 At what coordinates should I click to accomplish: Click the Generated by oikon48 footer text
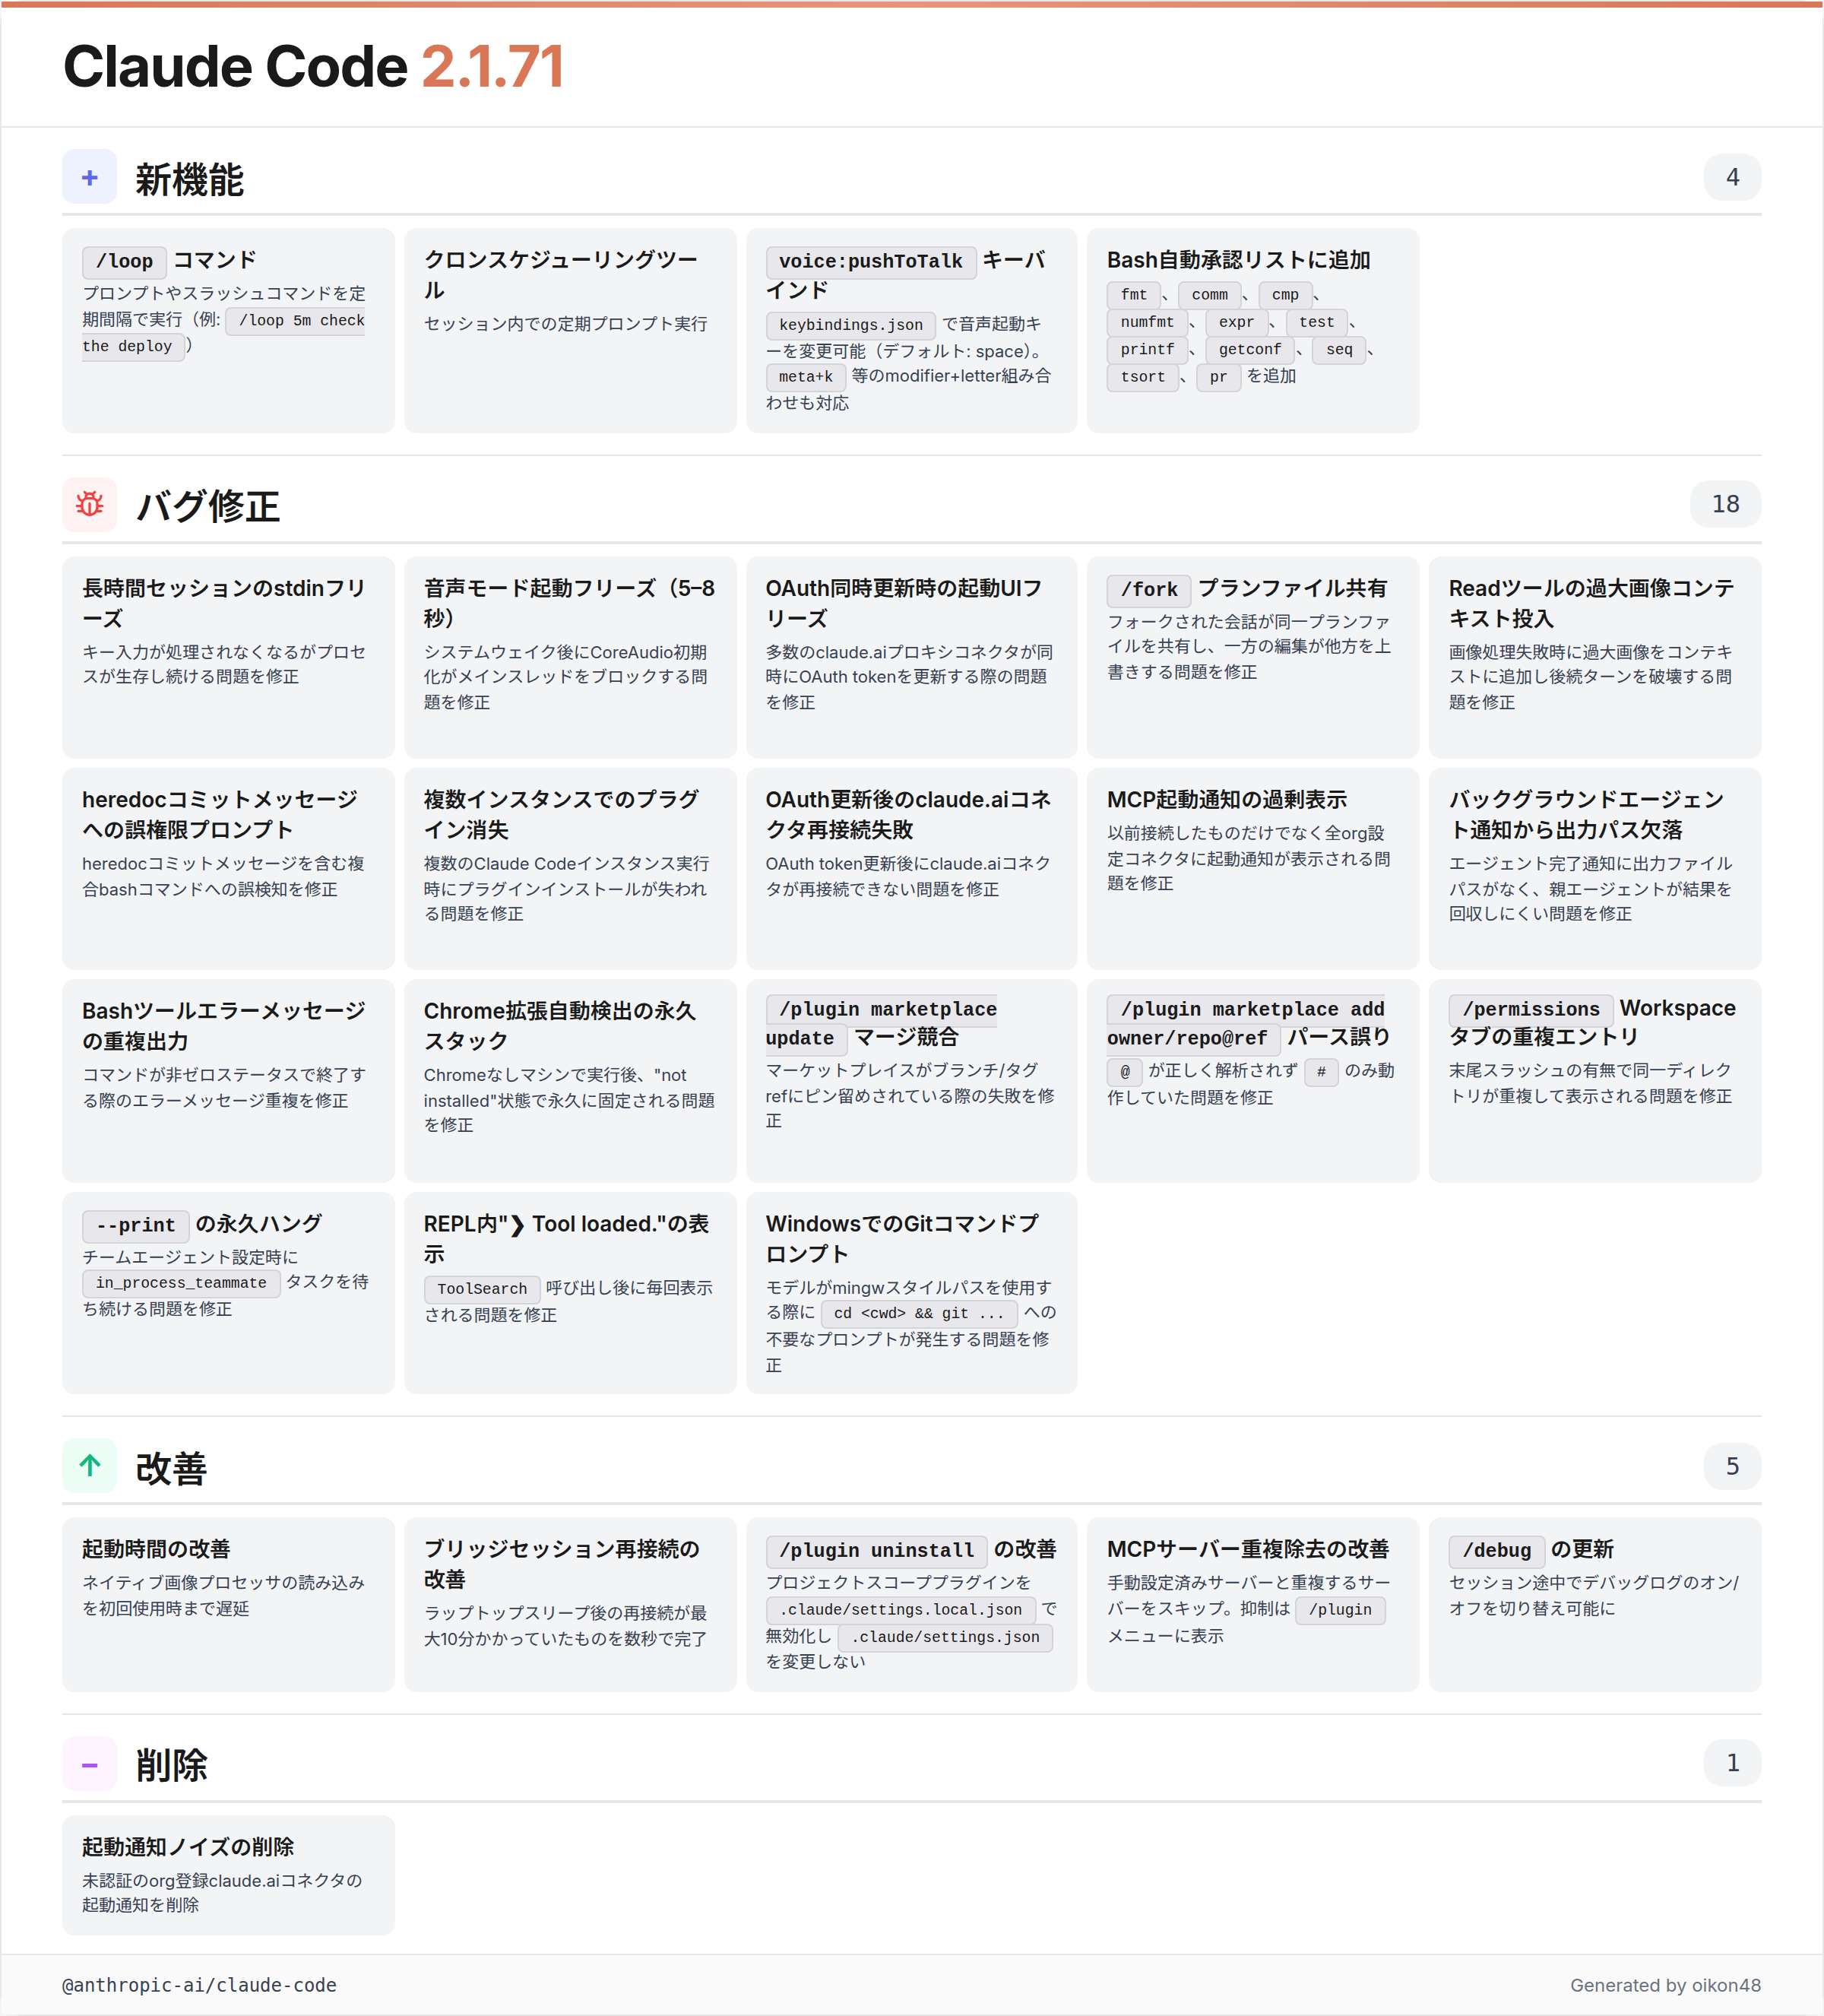click(1665, 1985)
